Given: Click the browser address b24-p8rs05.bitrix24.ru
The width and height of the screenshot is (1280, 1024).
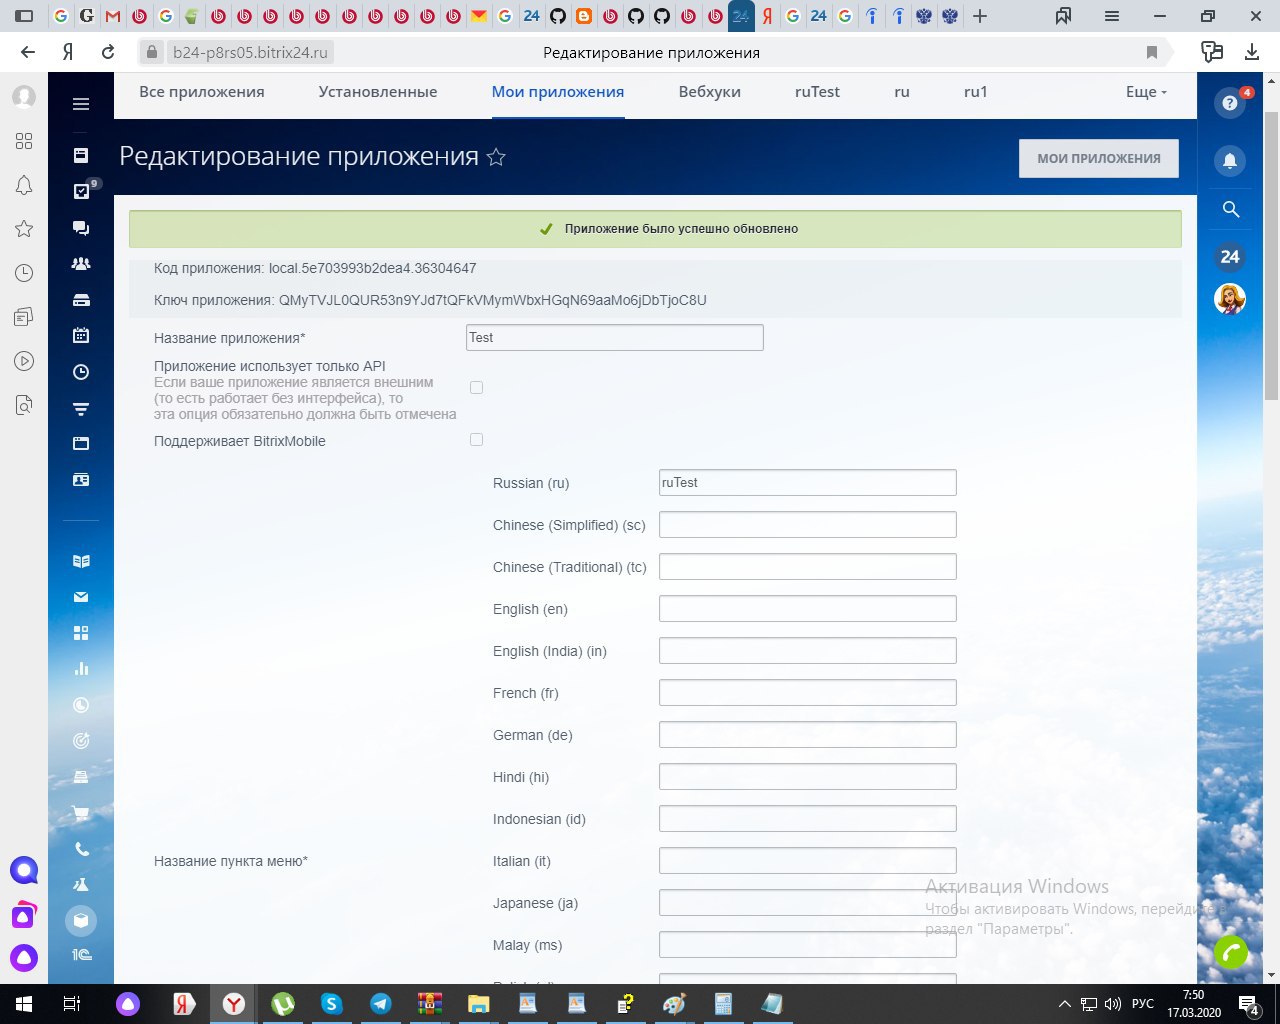Looking at the screenshot, I should tap(250, 53).
